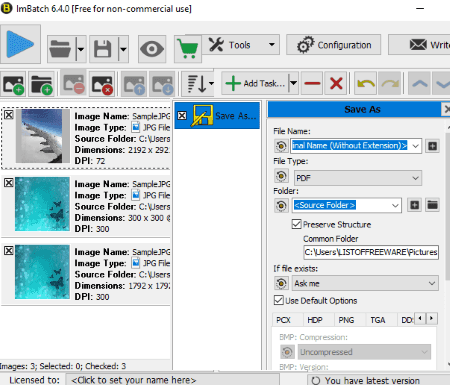Click the remove all images icon

(x=102, y=84)
